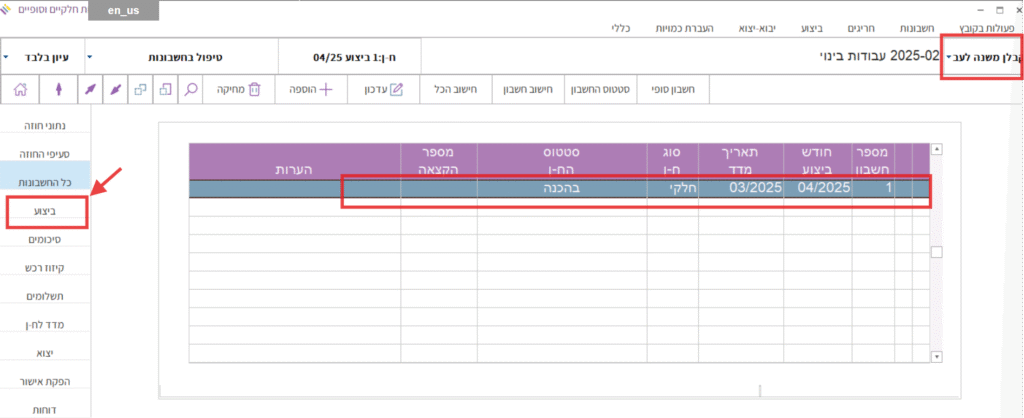
Task: Click the table scrollbar down arrow
Action: click(x=937, y=356)
